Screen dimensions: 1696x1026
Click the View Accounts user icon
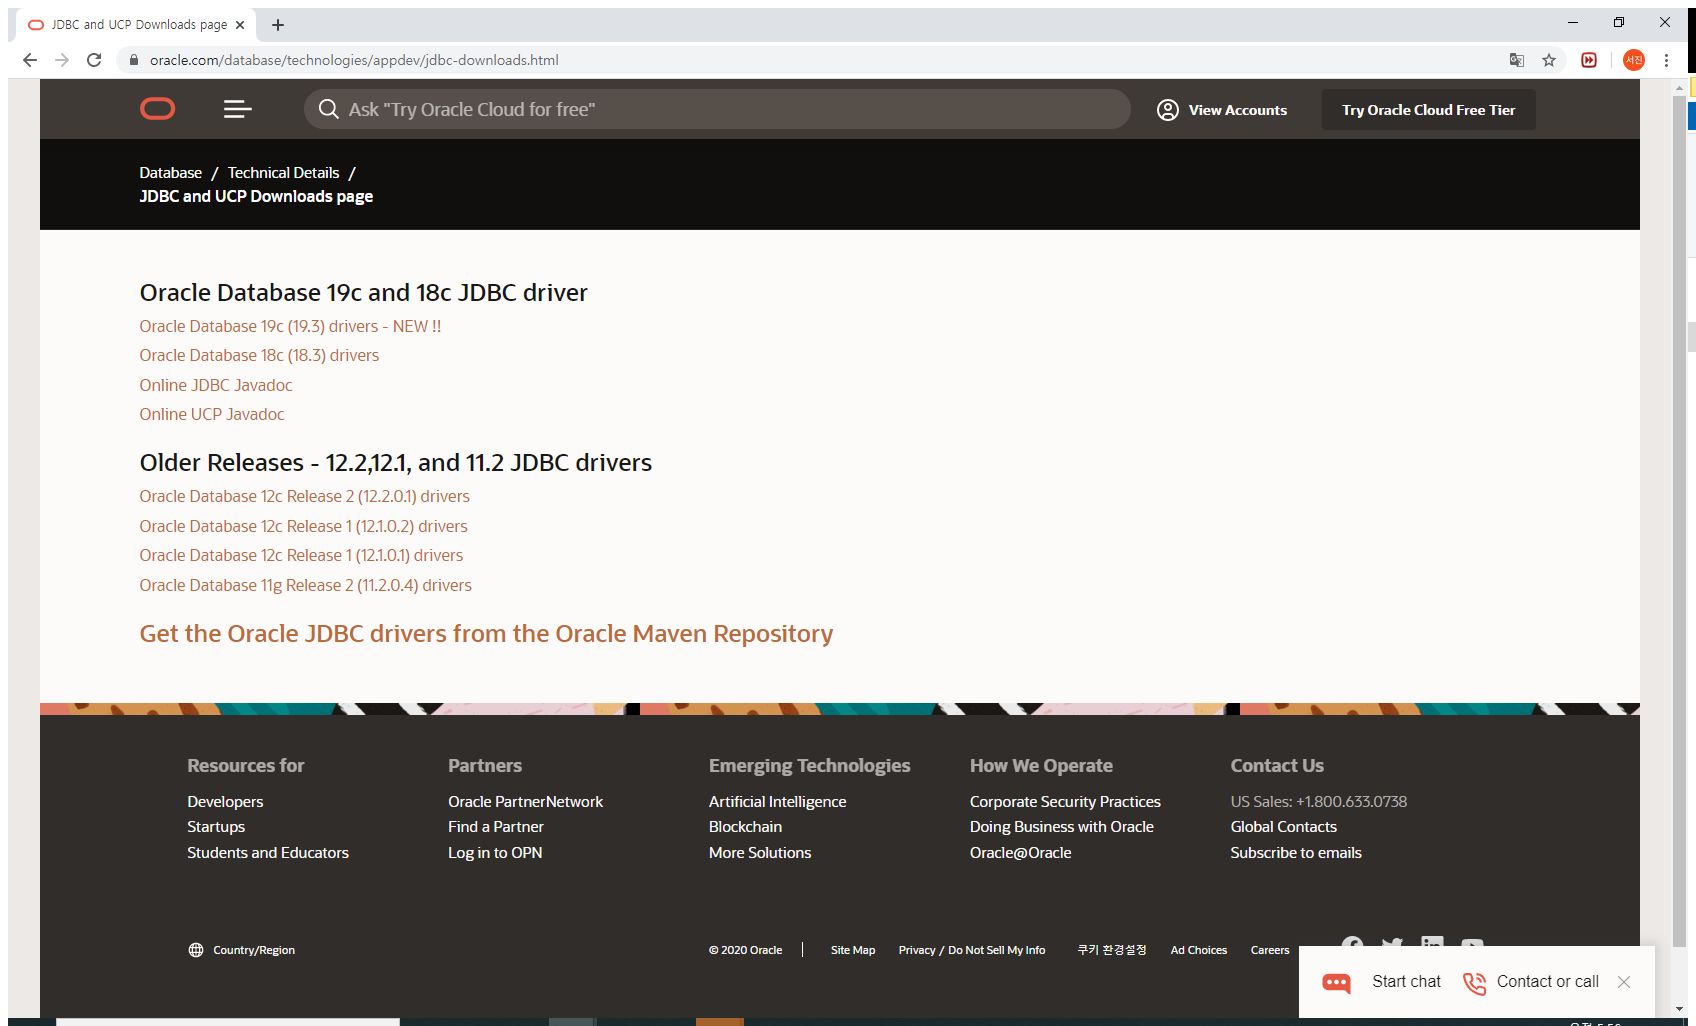pyautogui.click(x=1167, y=110)
